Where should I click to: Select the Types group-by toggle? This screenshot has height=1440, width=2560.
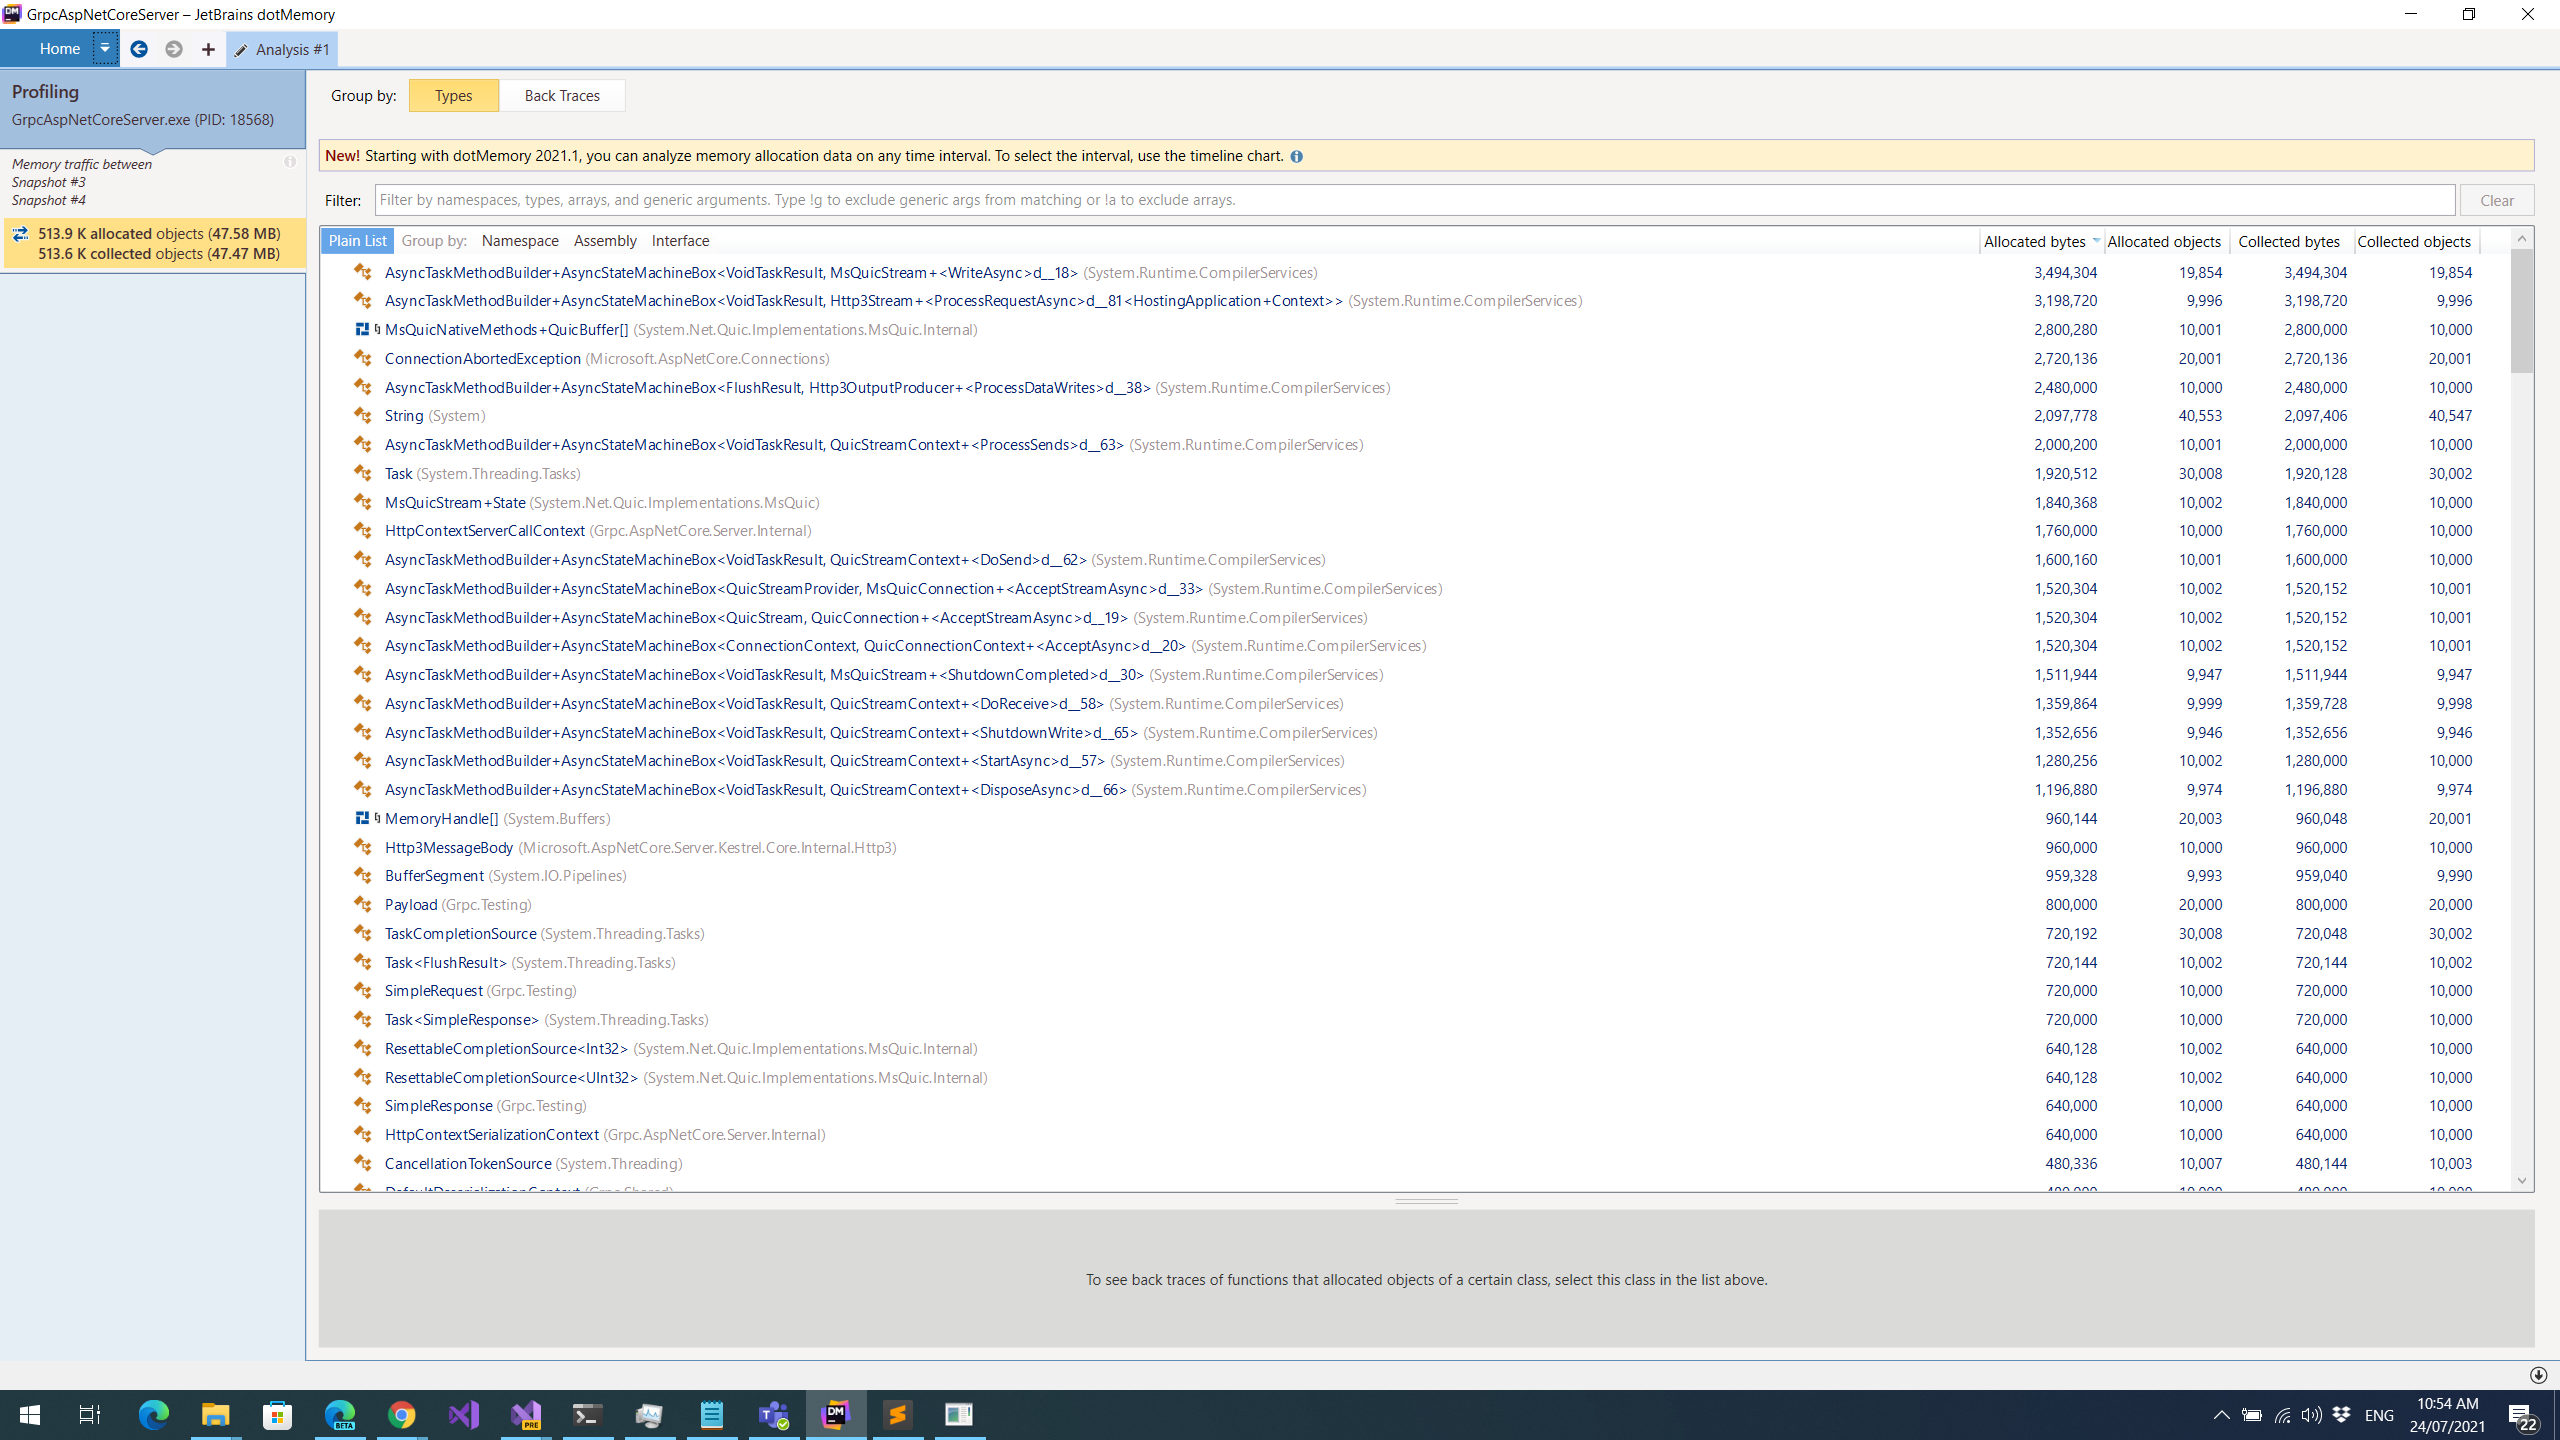(453, 96)
